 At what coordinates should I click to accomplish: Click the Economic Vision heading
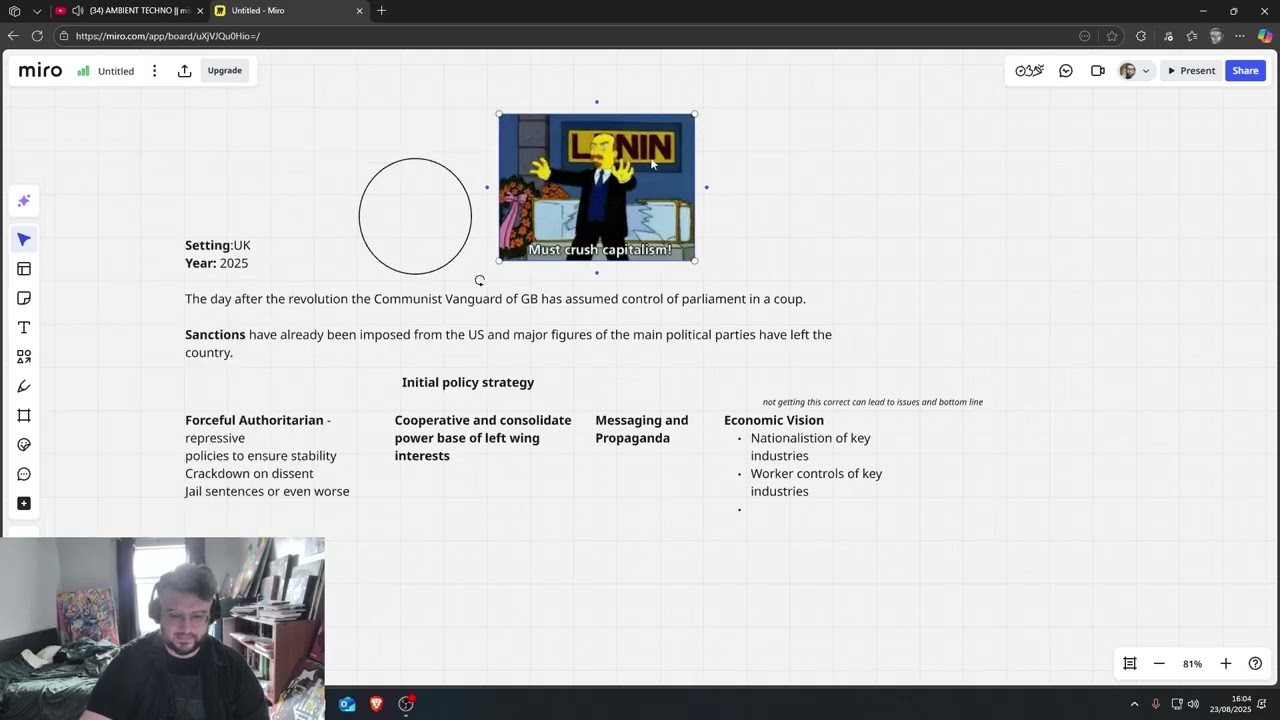click(x=774, y=420)
